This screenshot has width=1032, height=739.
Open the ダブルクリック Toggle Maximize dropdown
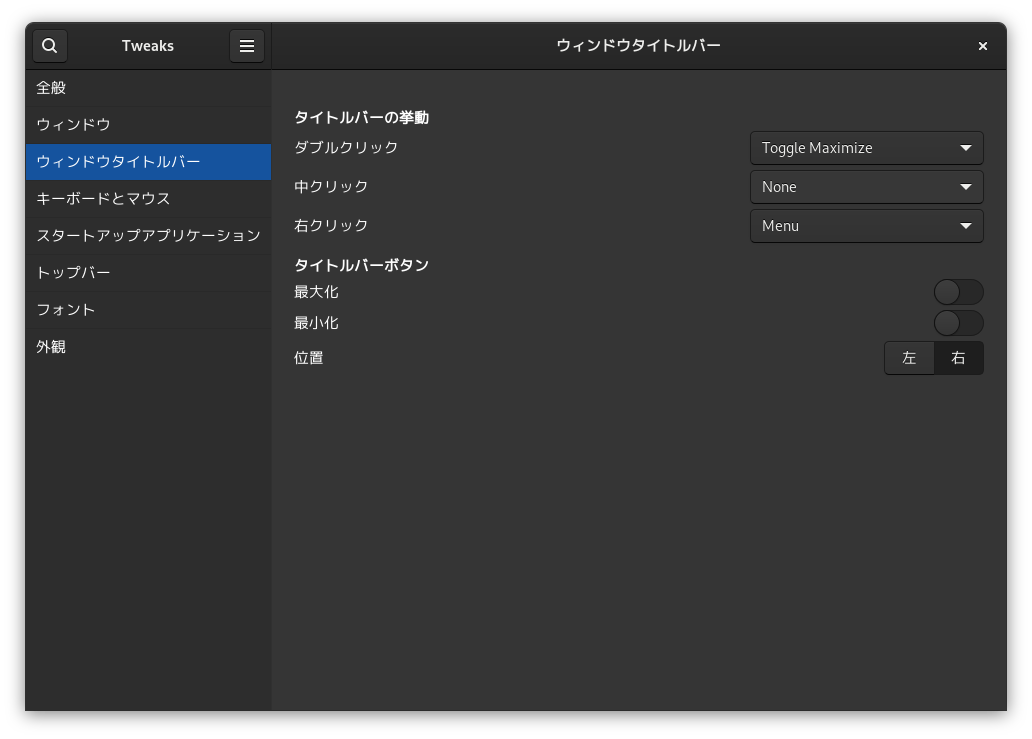866,148
